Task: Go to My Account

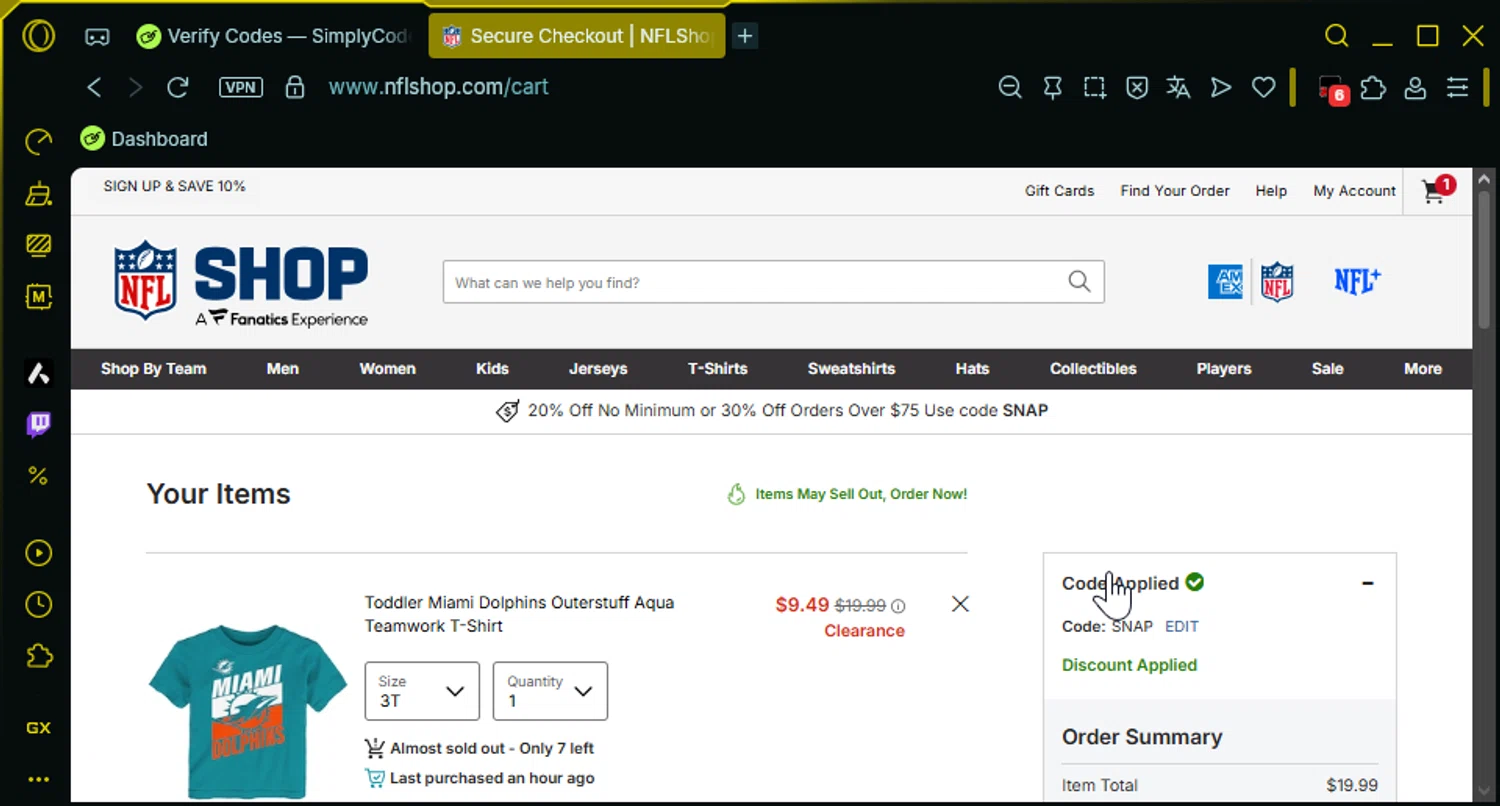Action: [1354, 190]
